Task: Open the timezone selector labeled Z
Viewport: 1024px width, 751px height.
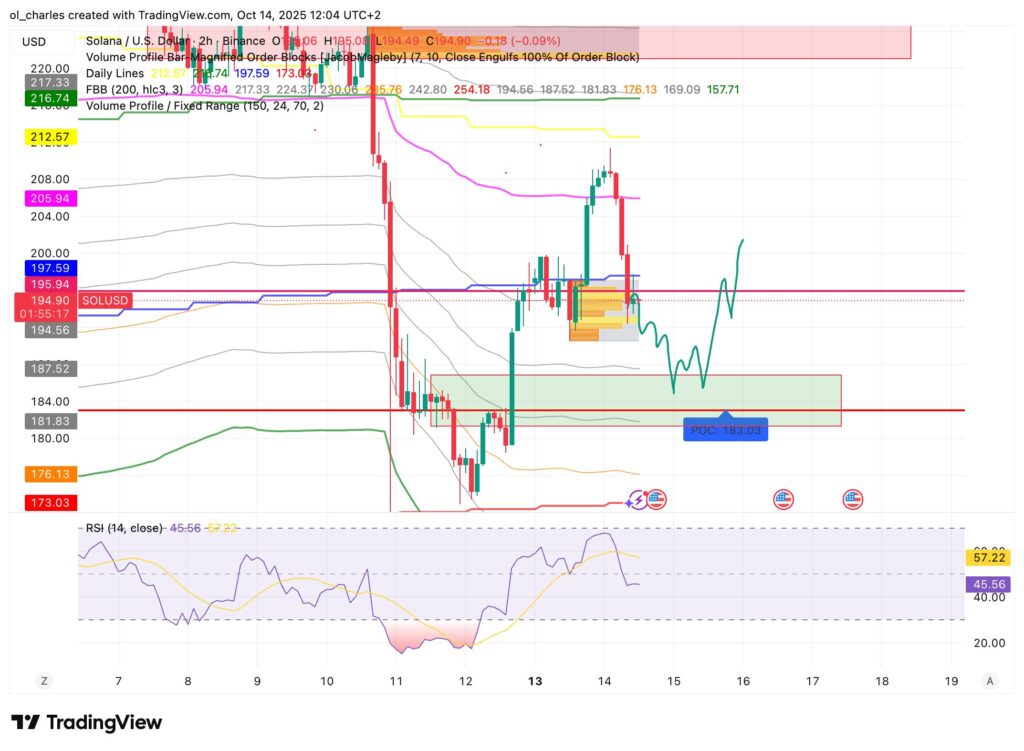Action: pyautogui.click(x=43, y=680)
